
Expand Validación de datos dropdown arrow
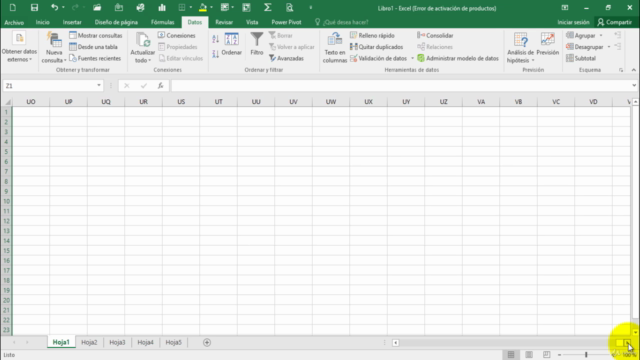click(x=412, y=58)
